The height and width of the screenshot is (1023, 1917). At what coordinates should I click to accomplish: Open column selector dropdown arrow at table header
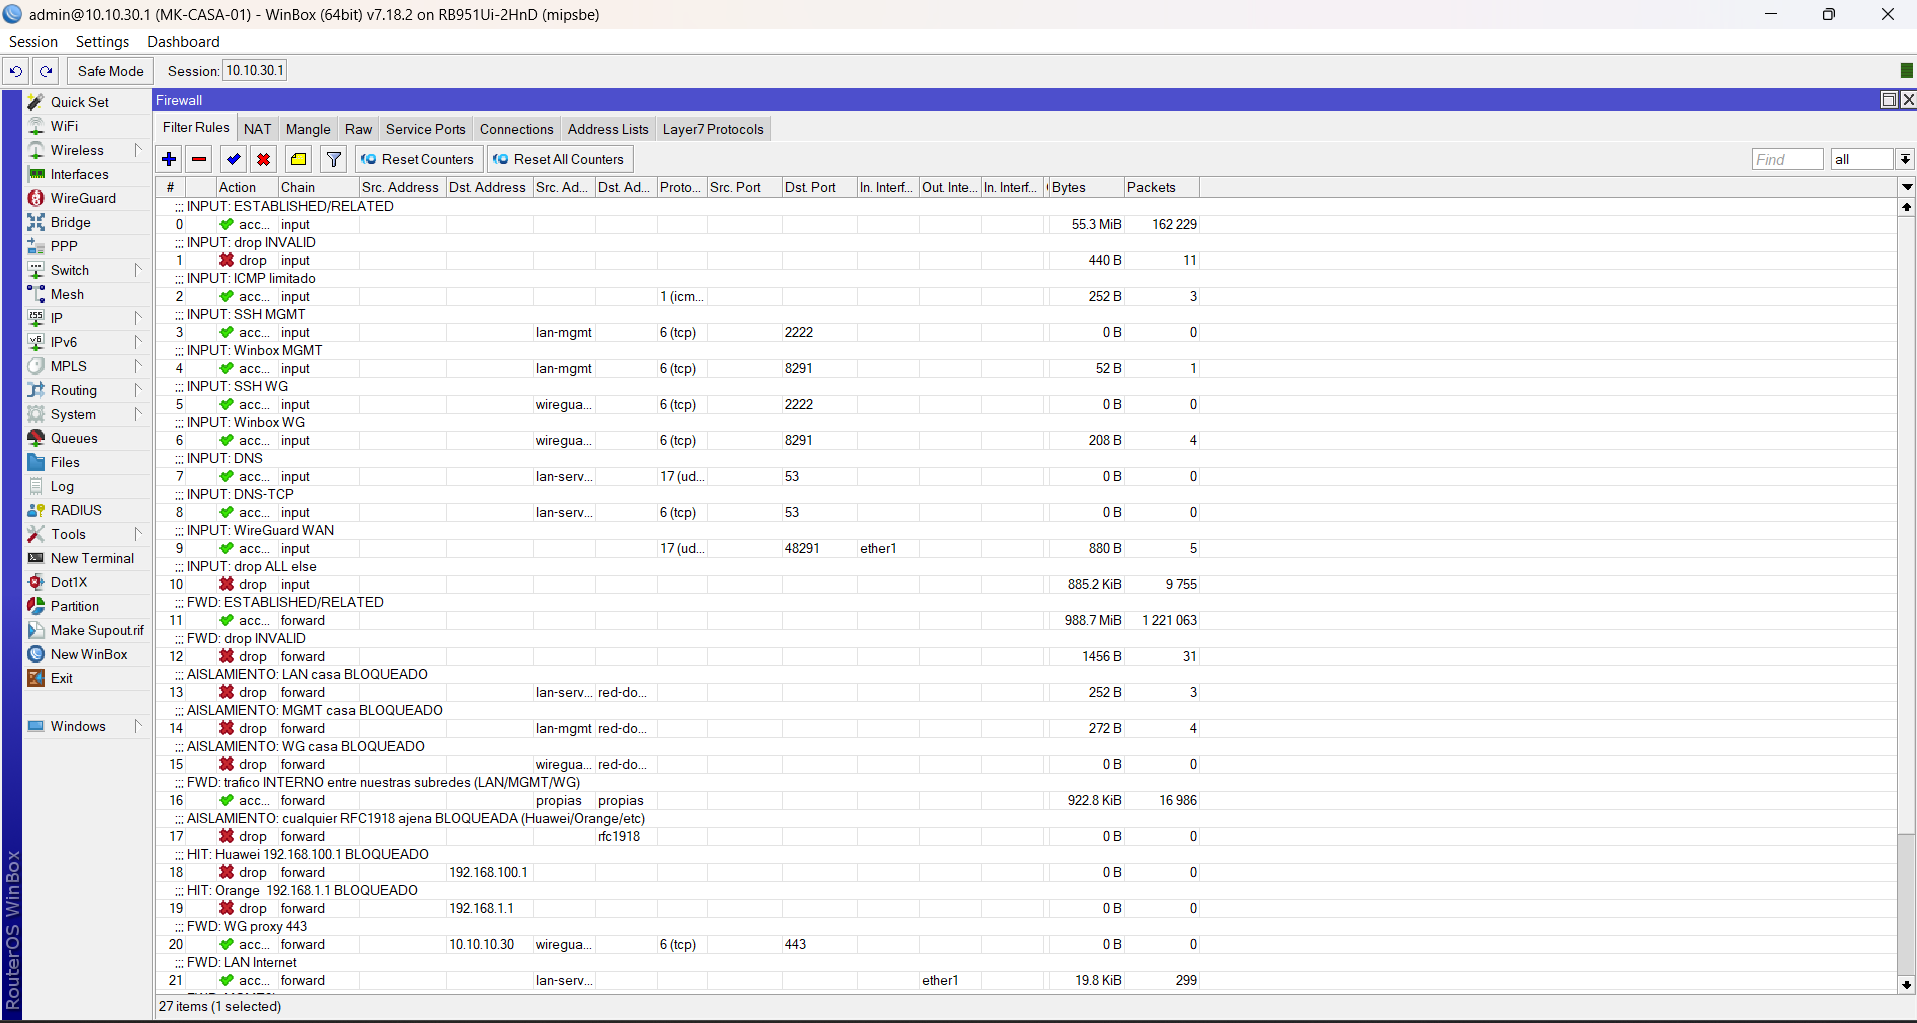pos(1907,187)
